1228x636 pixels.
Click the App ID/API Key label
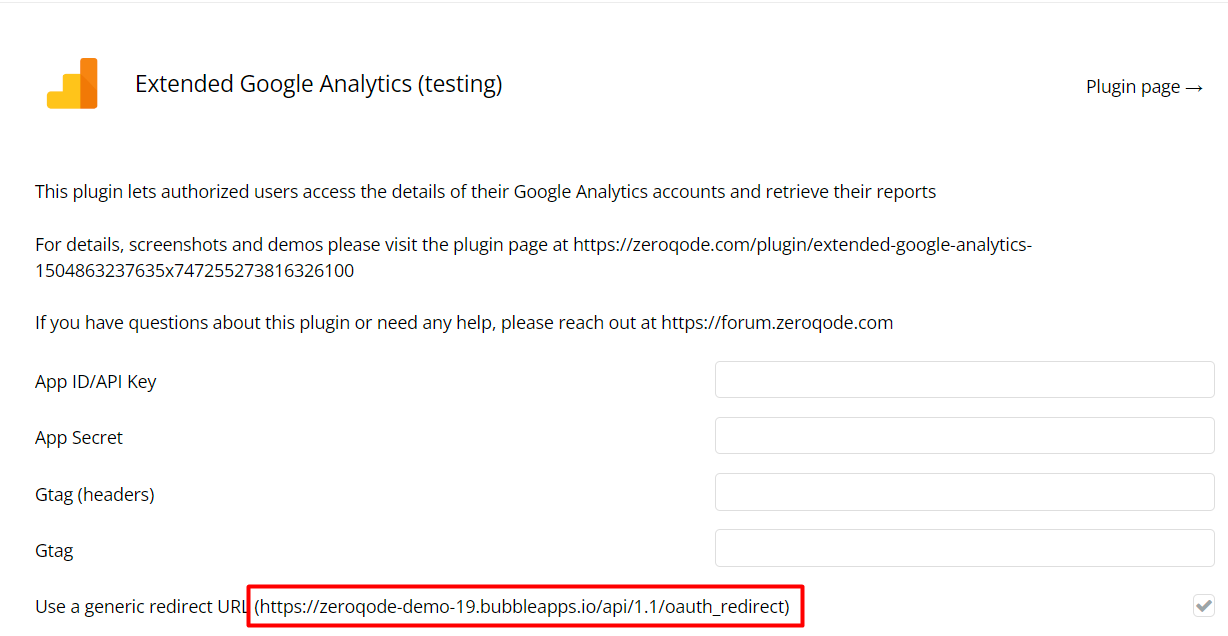click(x=95, y=381)
